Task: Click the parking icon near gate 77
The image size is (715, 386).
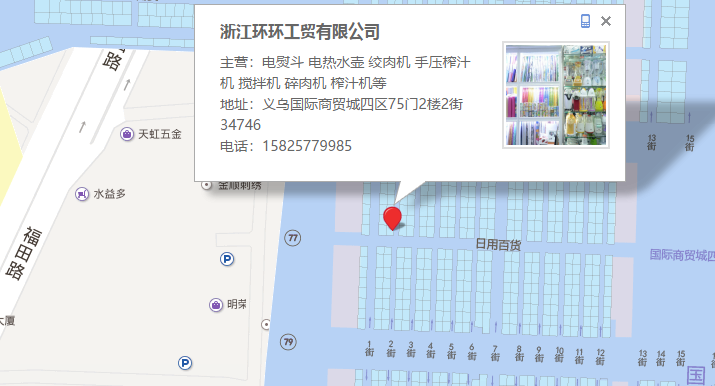Action: pyautogui.click(x=227, y=259)
